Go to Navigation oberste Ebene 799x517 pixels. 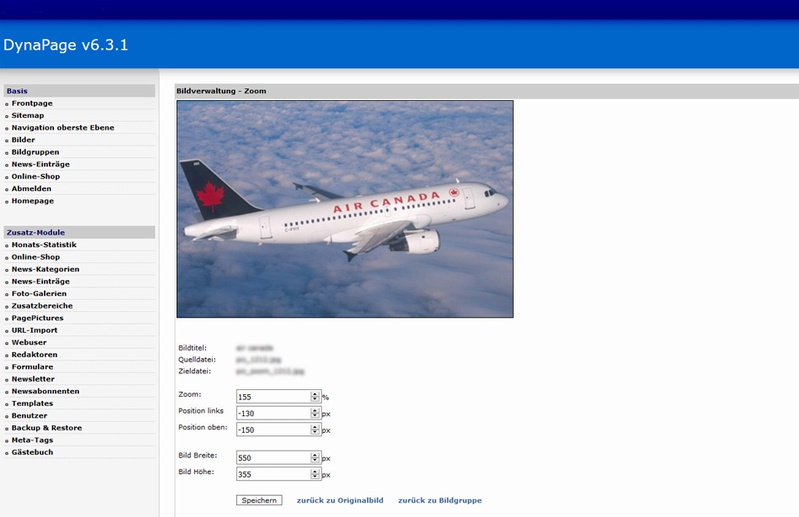point(63,128)
